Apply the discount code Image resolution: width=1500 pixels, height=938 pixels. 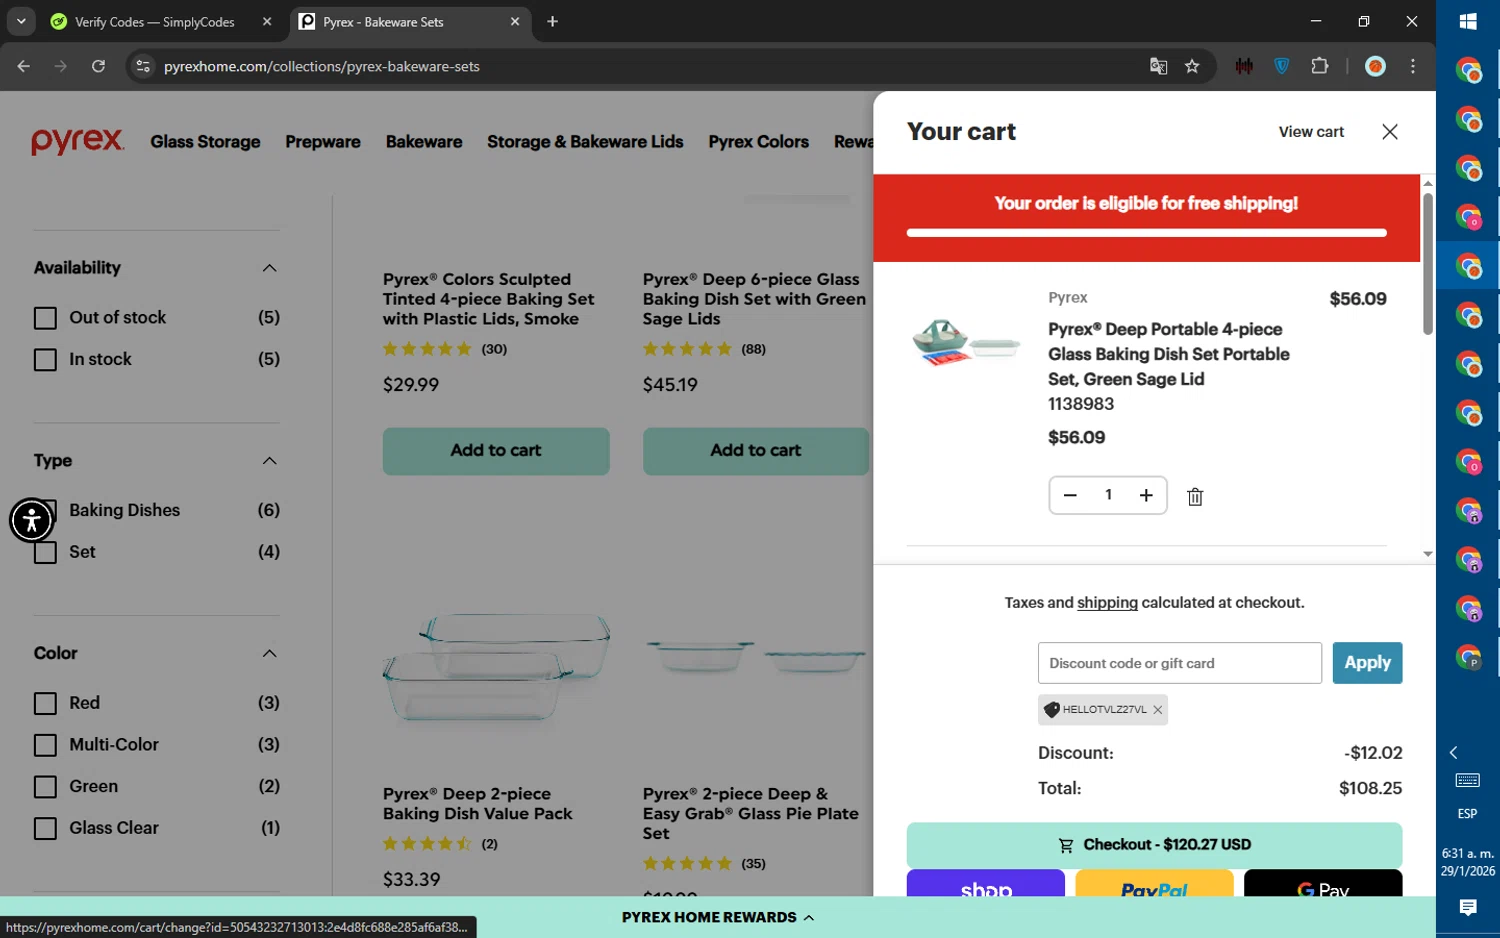(1367, 663)
